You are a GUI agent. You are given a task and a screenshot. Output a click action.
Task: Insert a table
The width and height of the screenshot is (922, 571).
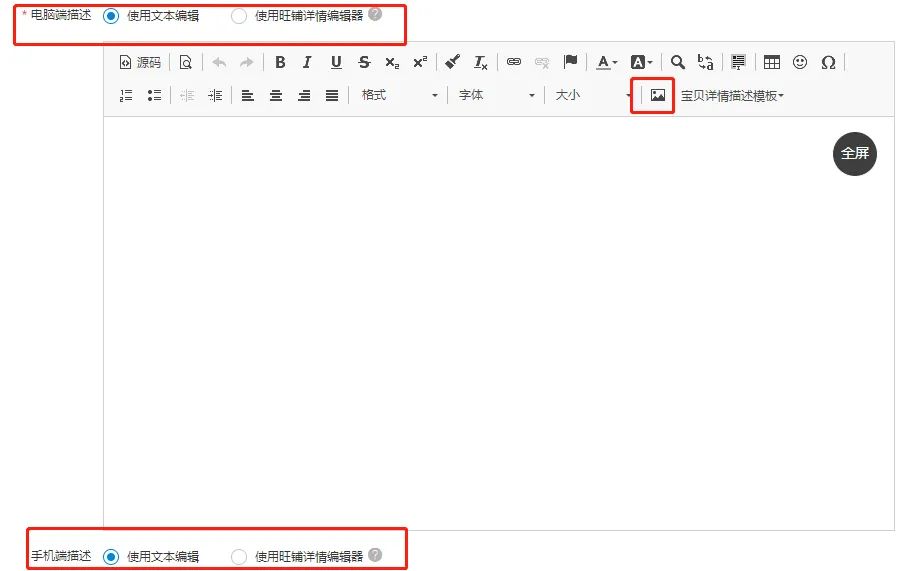(771, 62)
